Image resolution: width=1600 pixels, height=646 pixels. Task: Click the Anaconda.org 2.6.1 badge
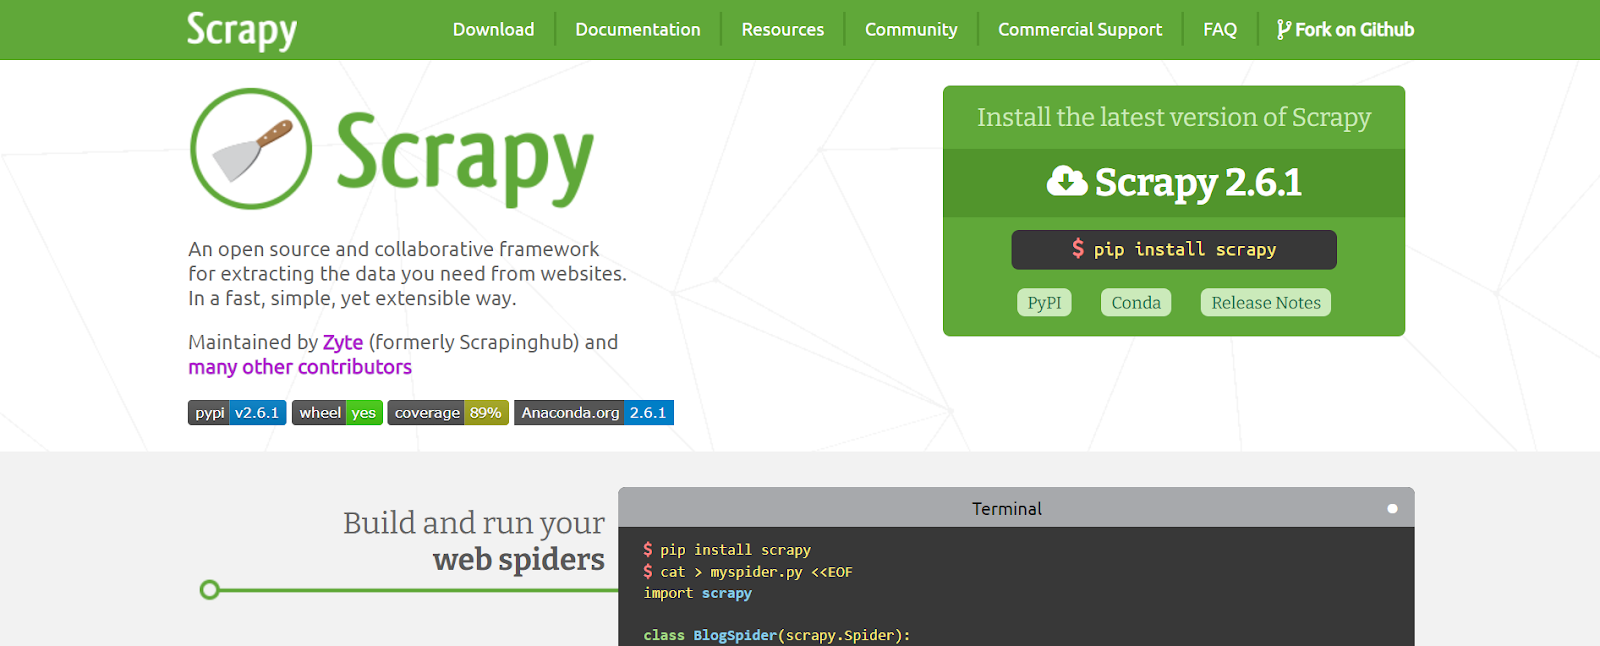594,413
